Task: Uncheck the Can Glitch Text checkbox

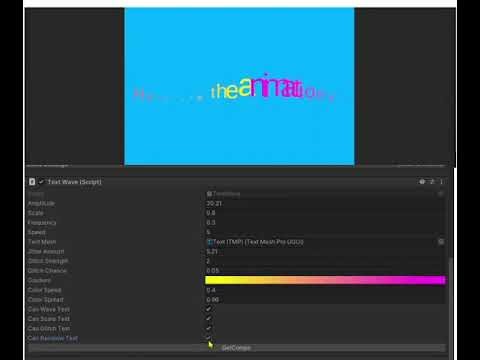Action: pos(209,328)
